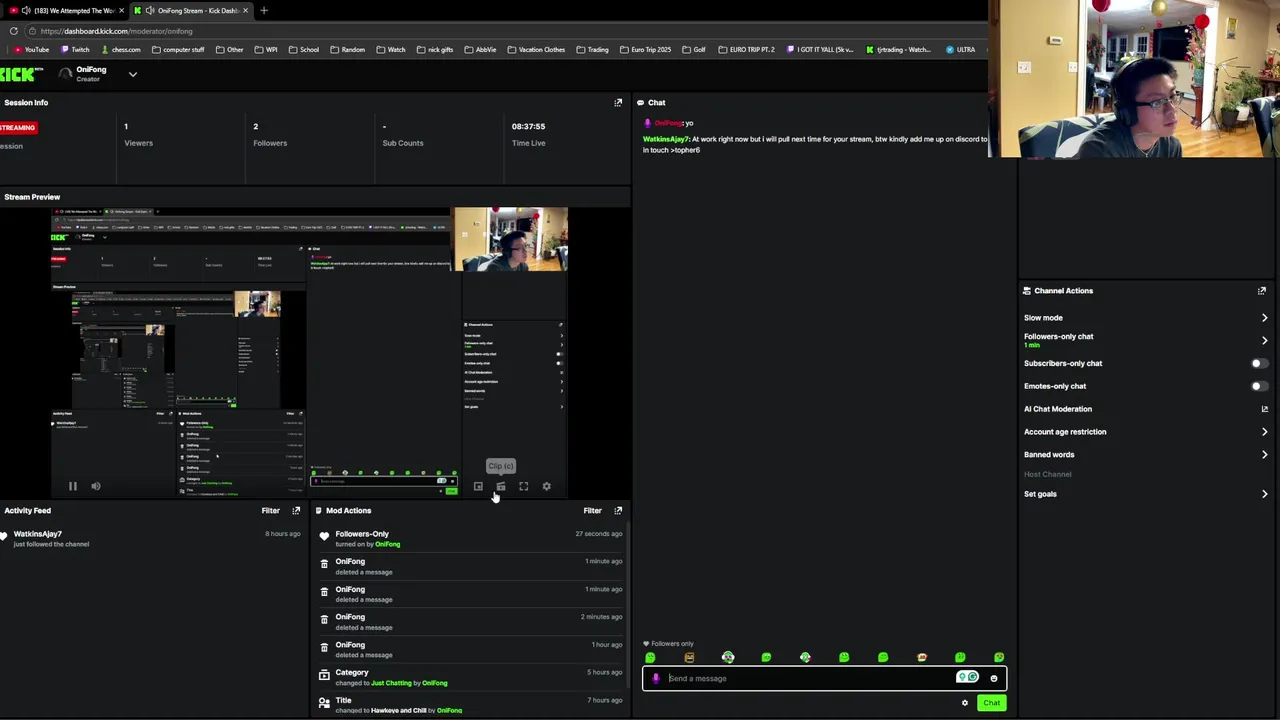Open the School bookmark folder
Viewport: 1280px width, 720px height.
click(x=303, y=50)
